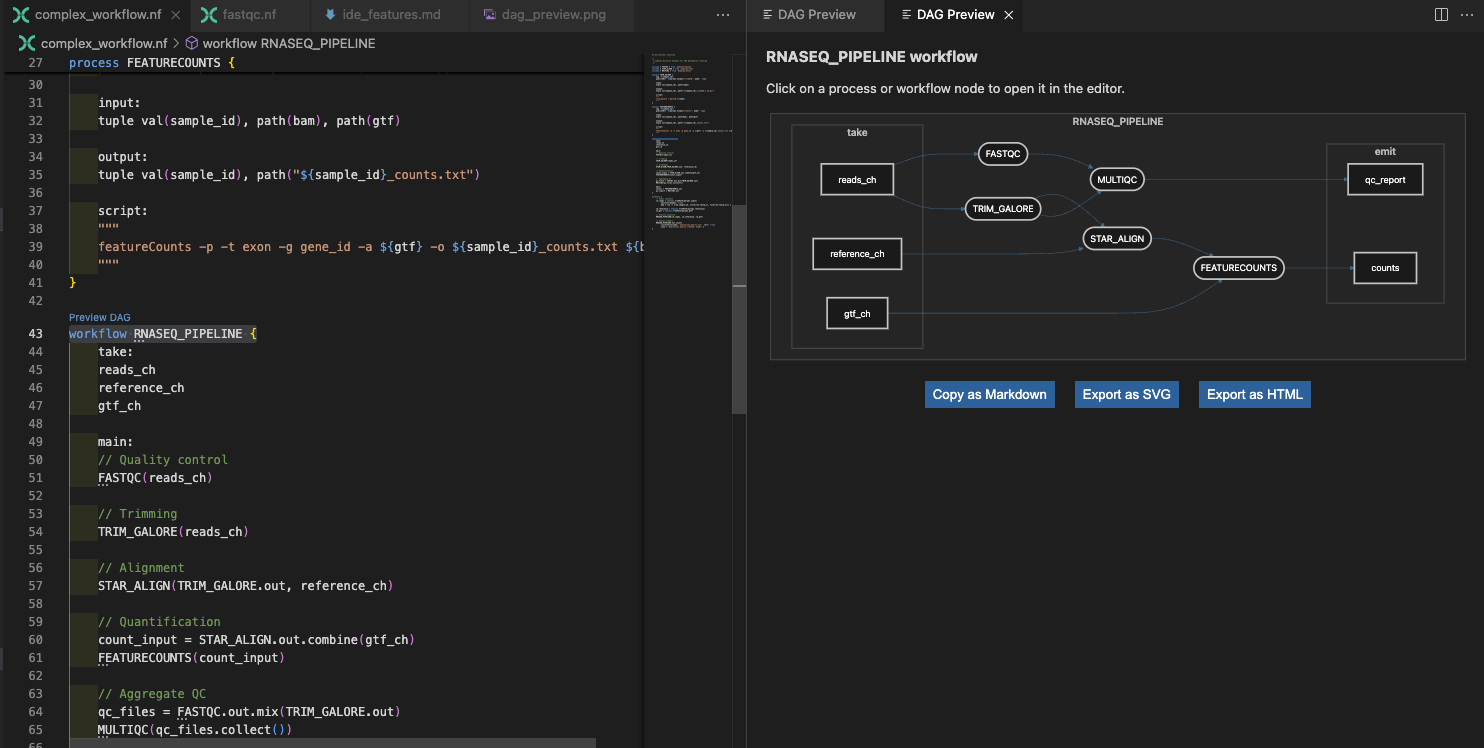Image resolution: width=1484 pixels, height=748 pixels.
Task: Click the image icon on dag_preview.png tab
Action: pyautogui.click(x=489, y=15)
